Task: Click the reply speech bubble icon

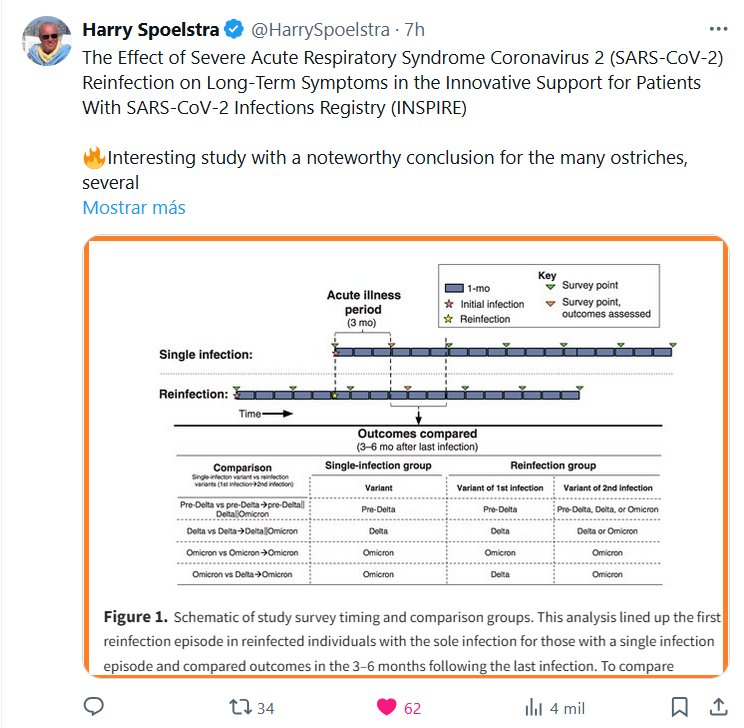Action: [94, 707]
